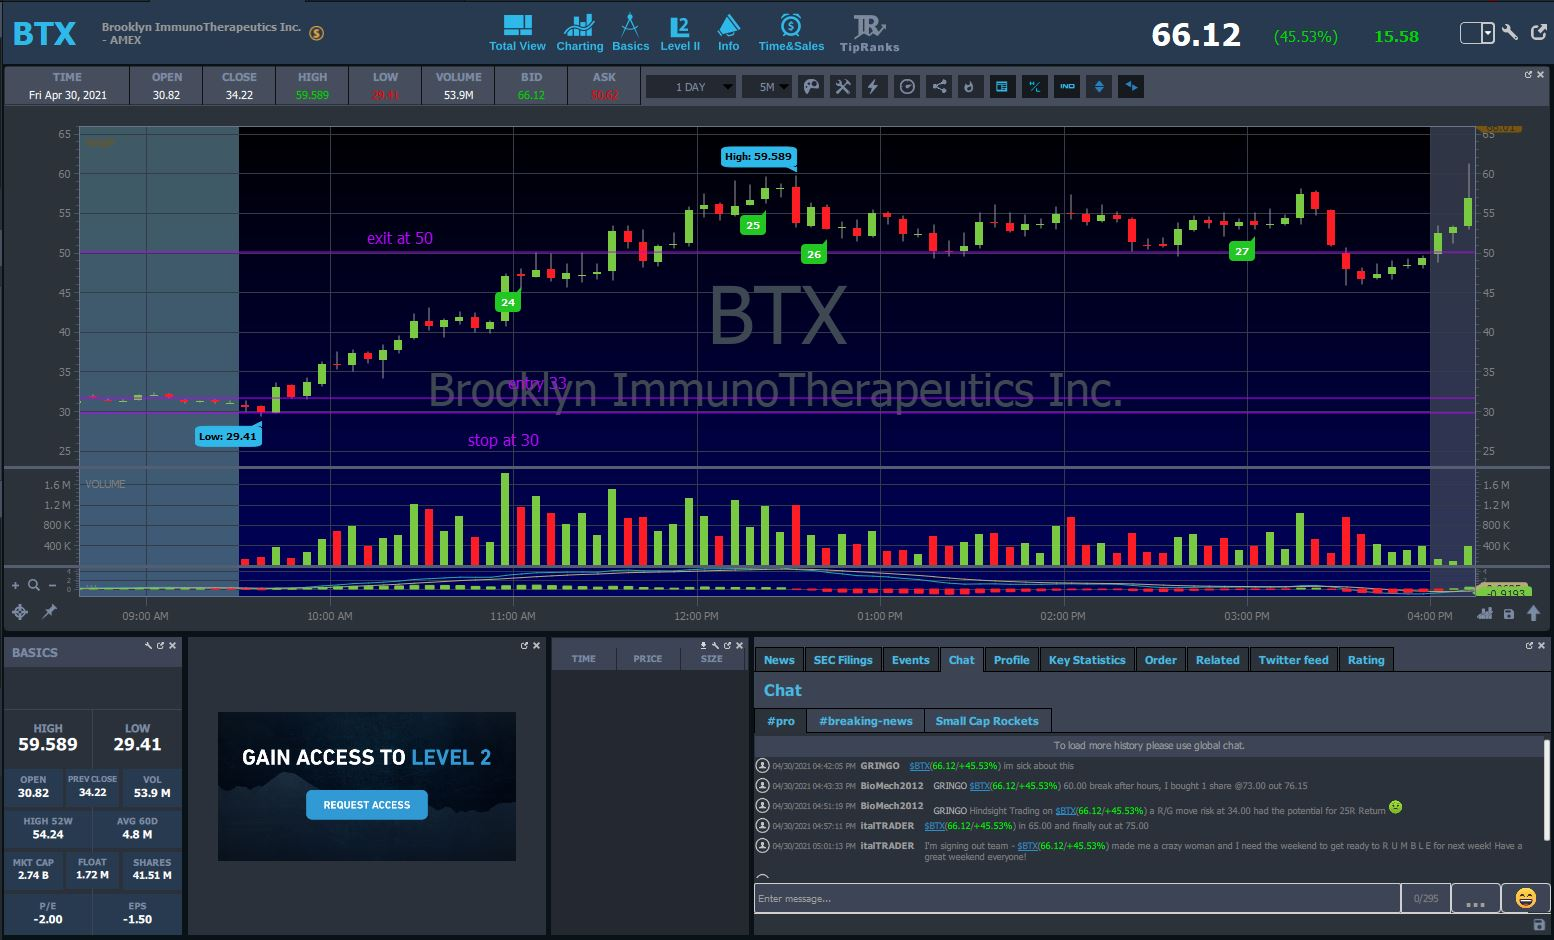Click the chat more options (...) button
Viewport: 1554px width, 940px height.
[x=1476, y=898]
